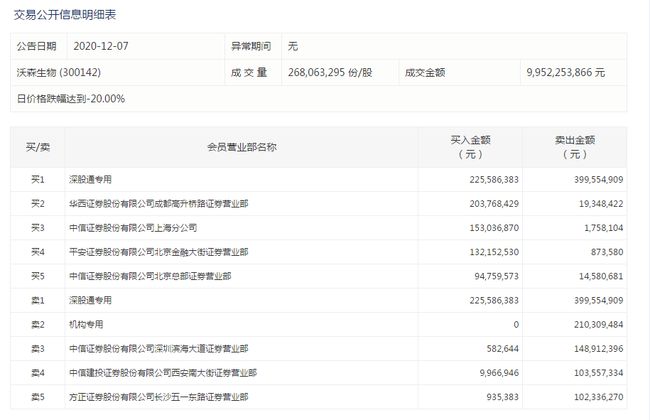650x420 pixels.
Task: Click the 买/卖 column header
Action: 38,147
